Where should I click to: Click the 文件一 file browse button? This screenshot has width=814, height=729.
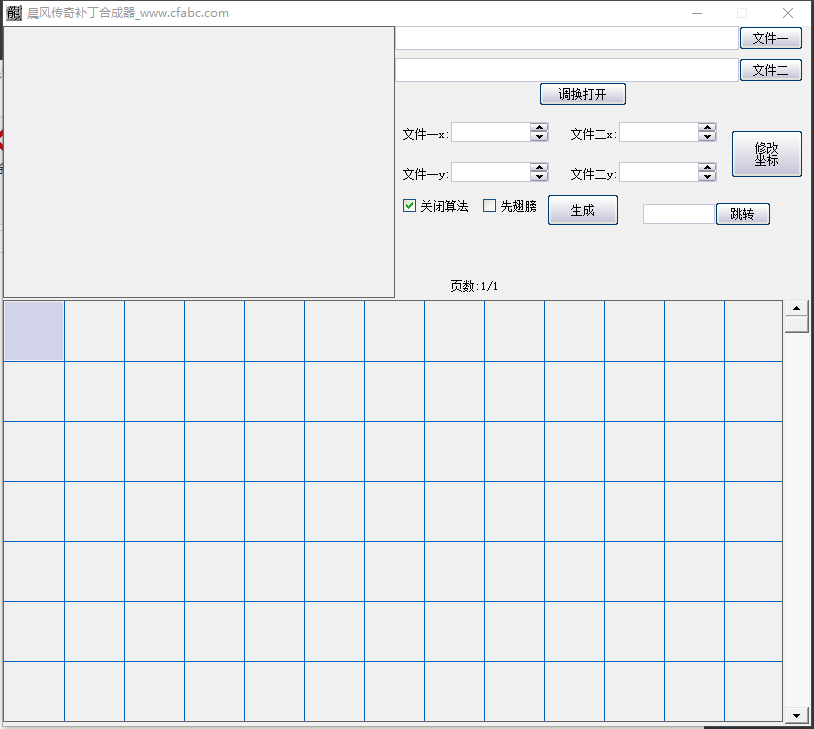(770, 38)
